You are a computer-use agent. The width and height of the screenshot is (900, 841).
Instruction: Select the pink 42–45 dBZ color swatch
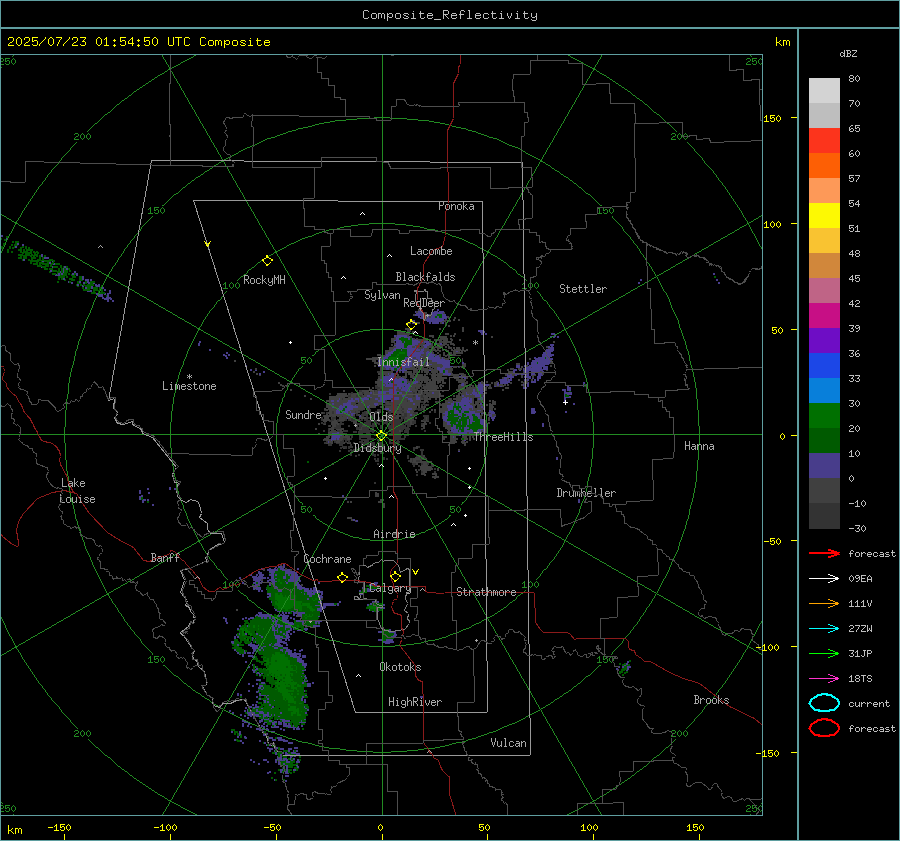[x=824, y=290]
